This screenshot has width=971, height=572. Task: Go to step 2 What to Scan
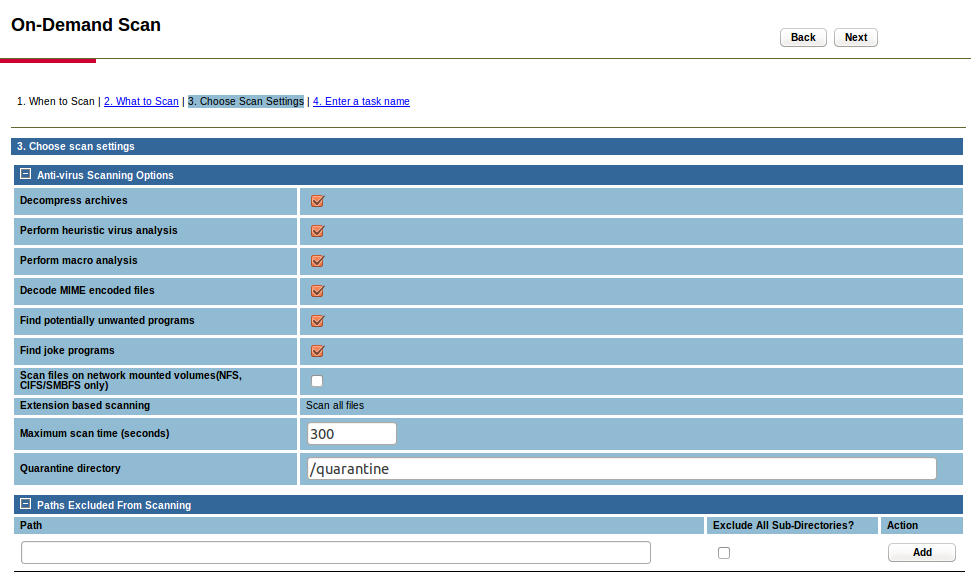pos(141,102)
